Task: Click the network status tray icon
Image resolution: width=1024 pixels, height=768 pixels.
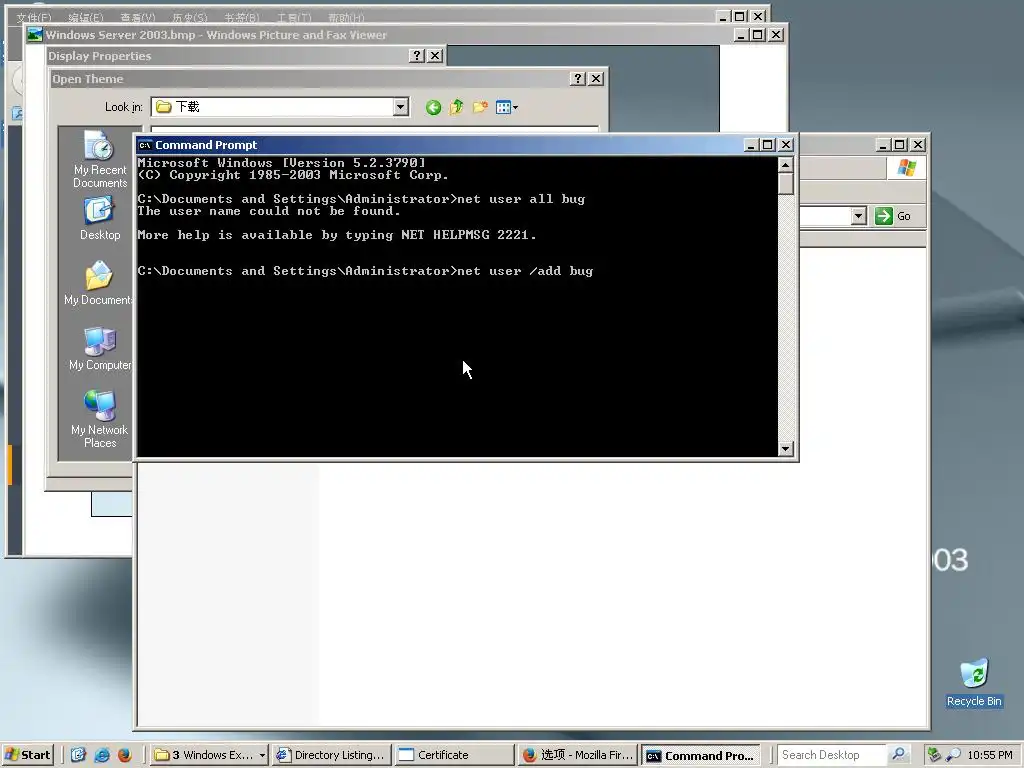Action: tap(934, 755)
